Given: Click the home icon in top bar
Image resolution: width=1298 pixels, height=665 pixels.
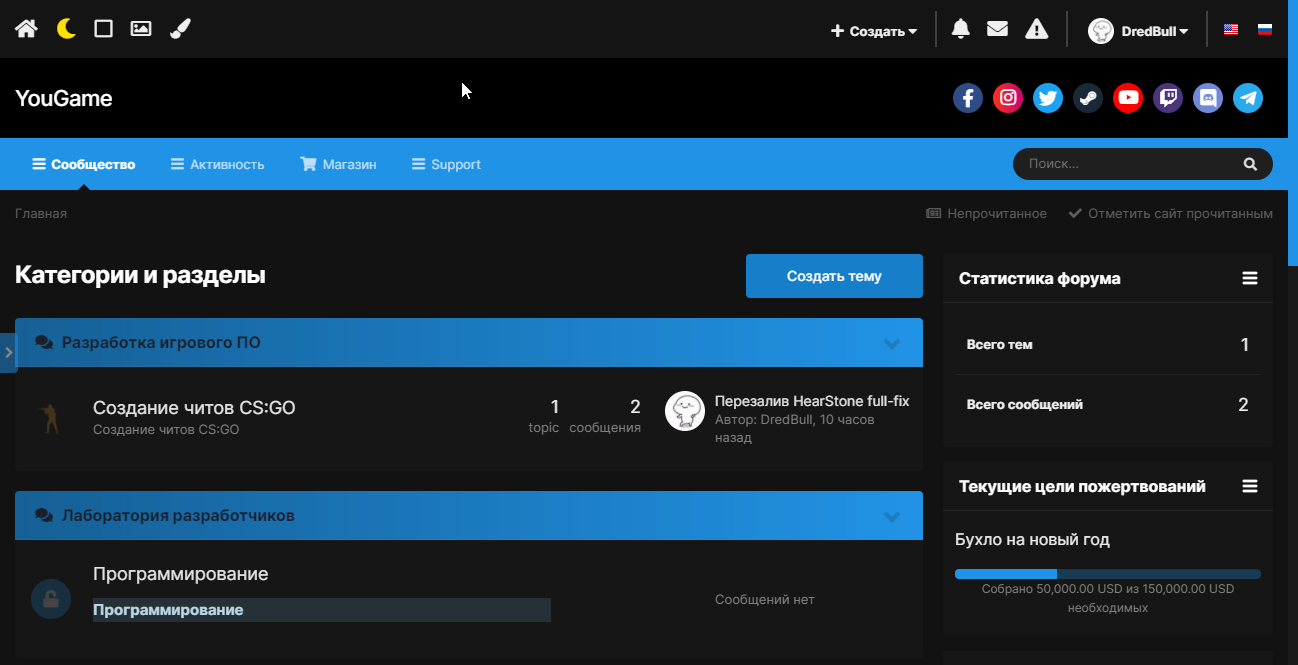Looking at the screenshot, I should [26, 29].
